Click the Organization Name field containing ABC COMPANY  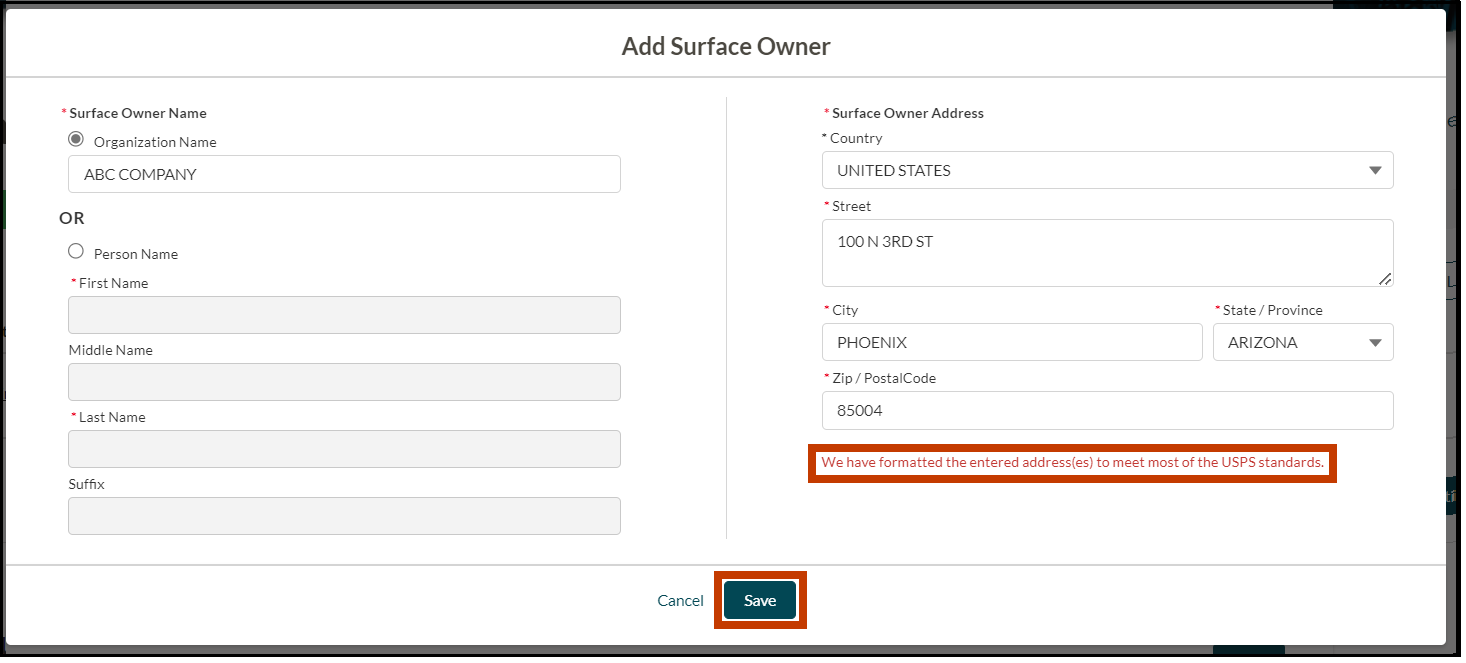pos(344,174)
